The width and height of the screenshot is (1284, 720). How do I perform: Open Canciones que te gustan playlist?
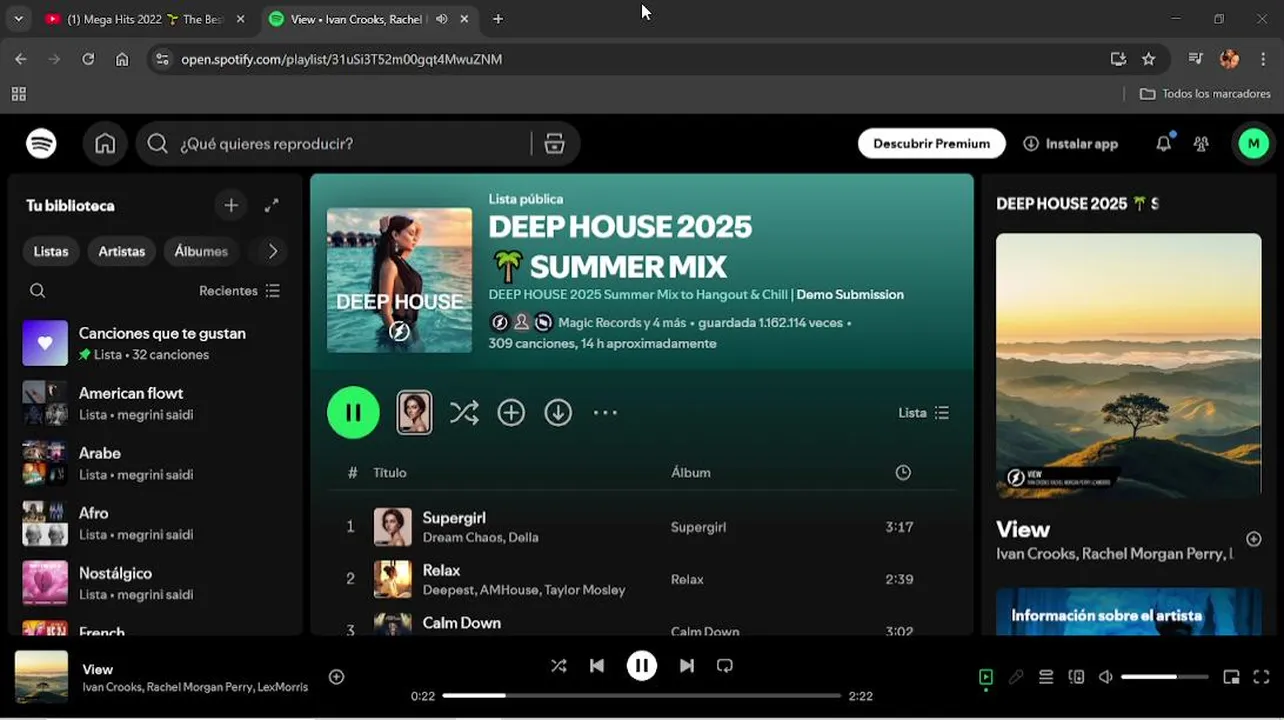(157, 343)
